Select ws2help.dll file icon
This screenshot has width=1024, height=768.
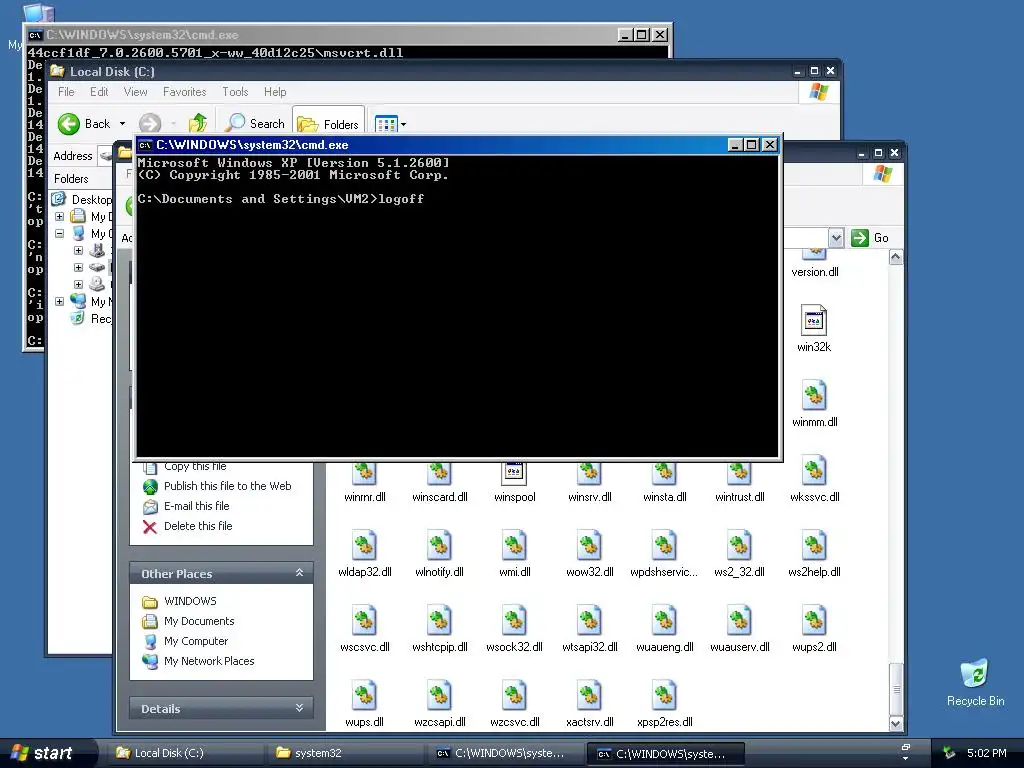tap(814, 545)
